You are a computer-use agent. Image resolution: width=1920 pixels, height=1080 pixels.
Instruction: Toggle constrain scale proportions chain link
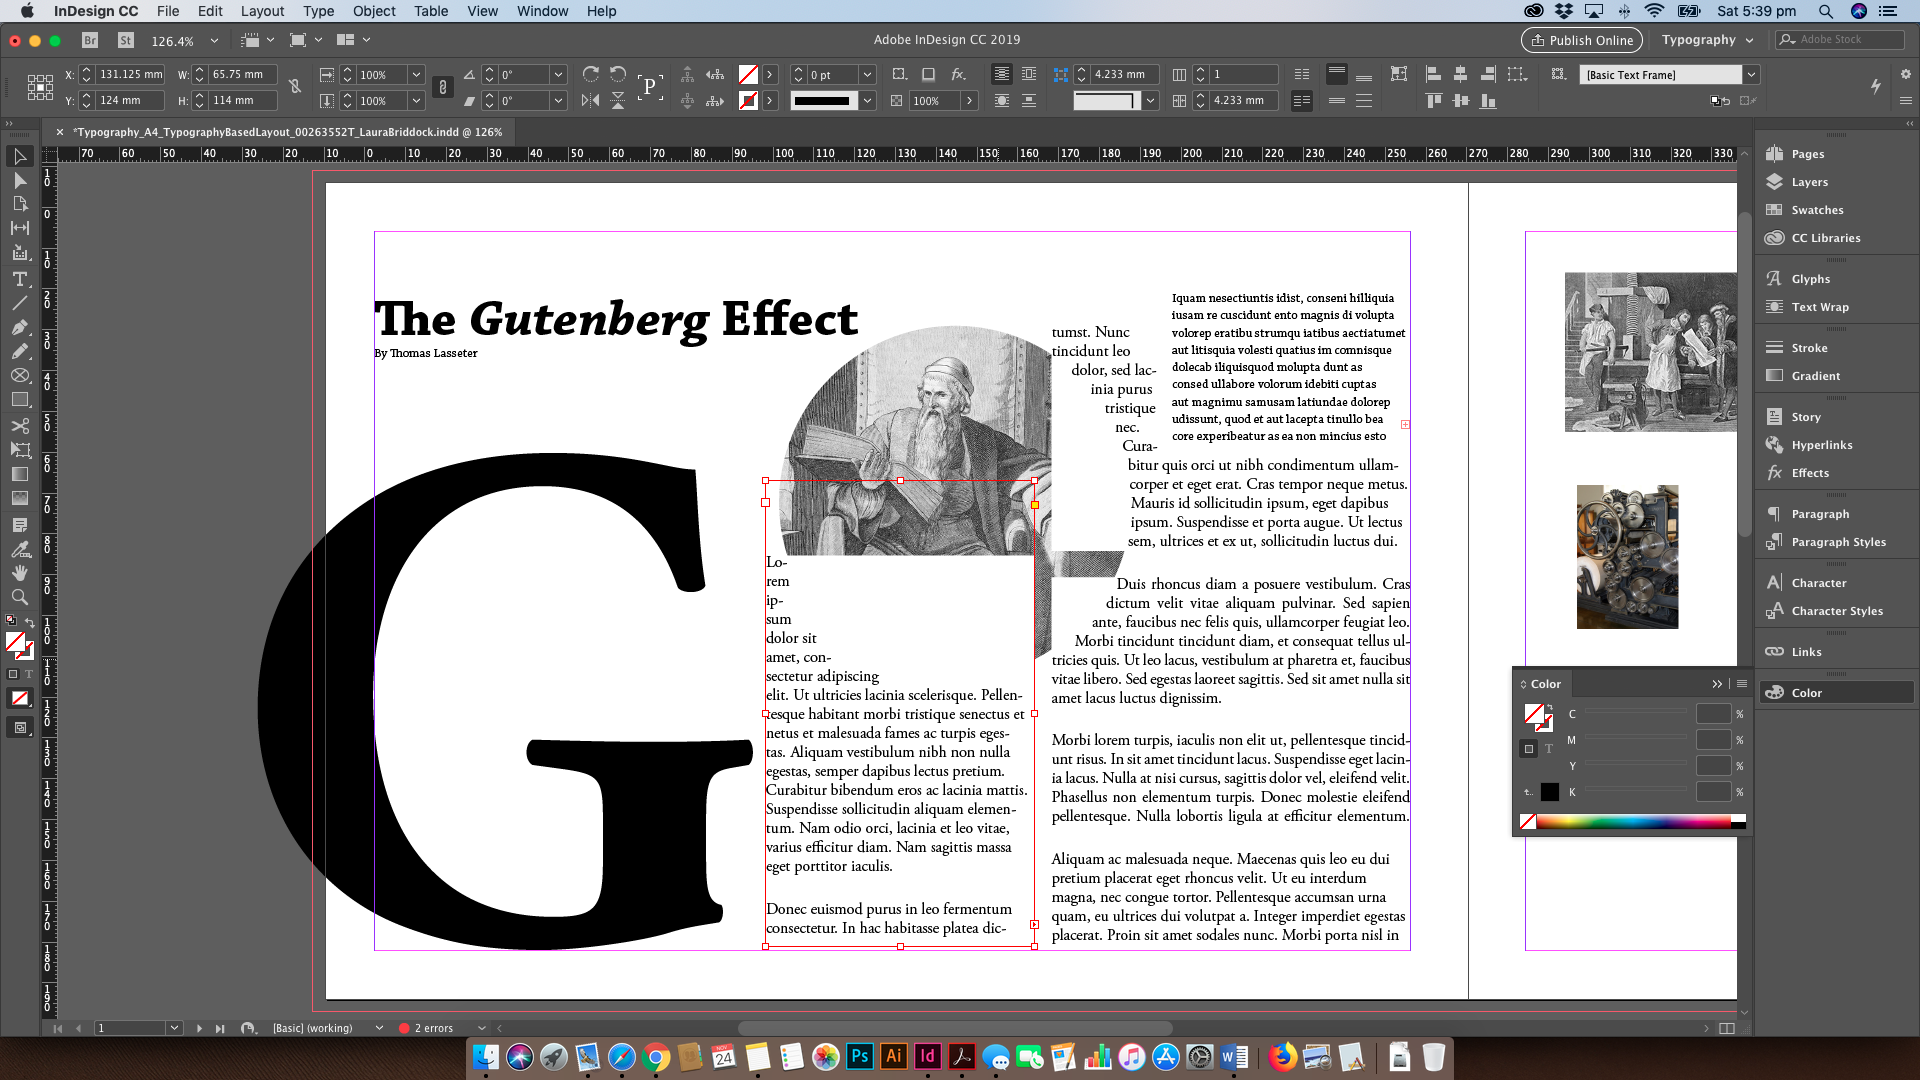click(442, 87)
